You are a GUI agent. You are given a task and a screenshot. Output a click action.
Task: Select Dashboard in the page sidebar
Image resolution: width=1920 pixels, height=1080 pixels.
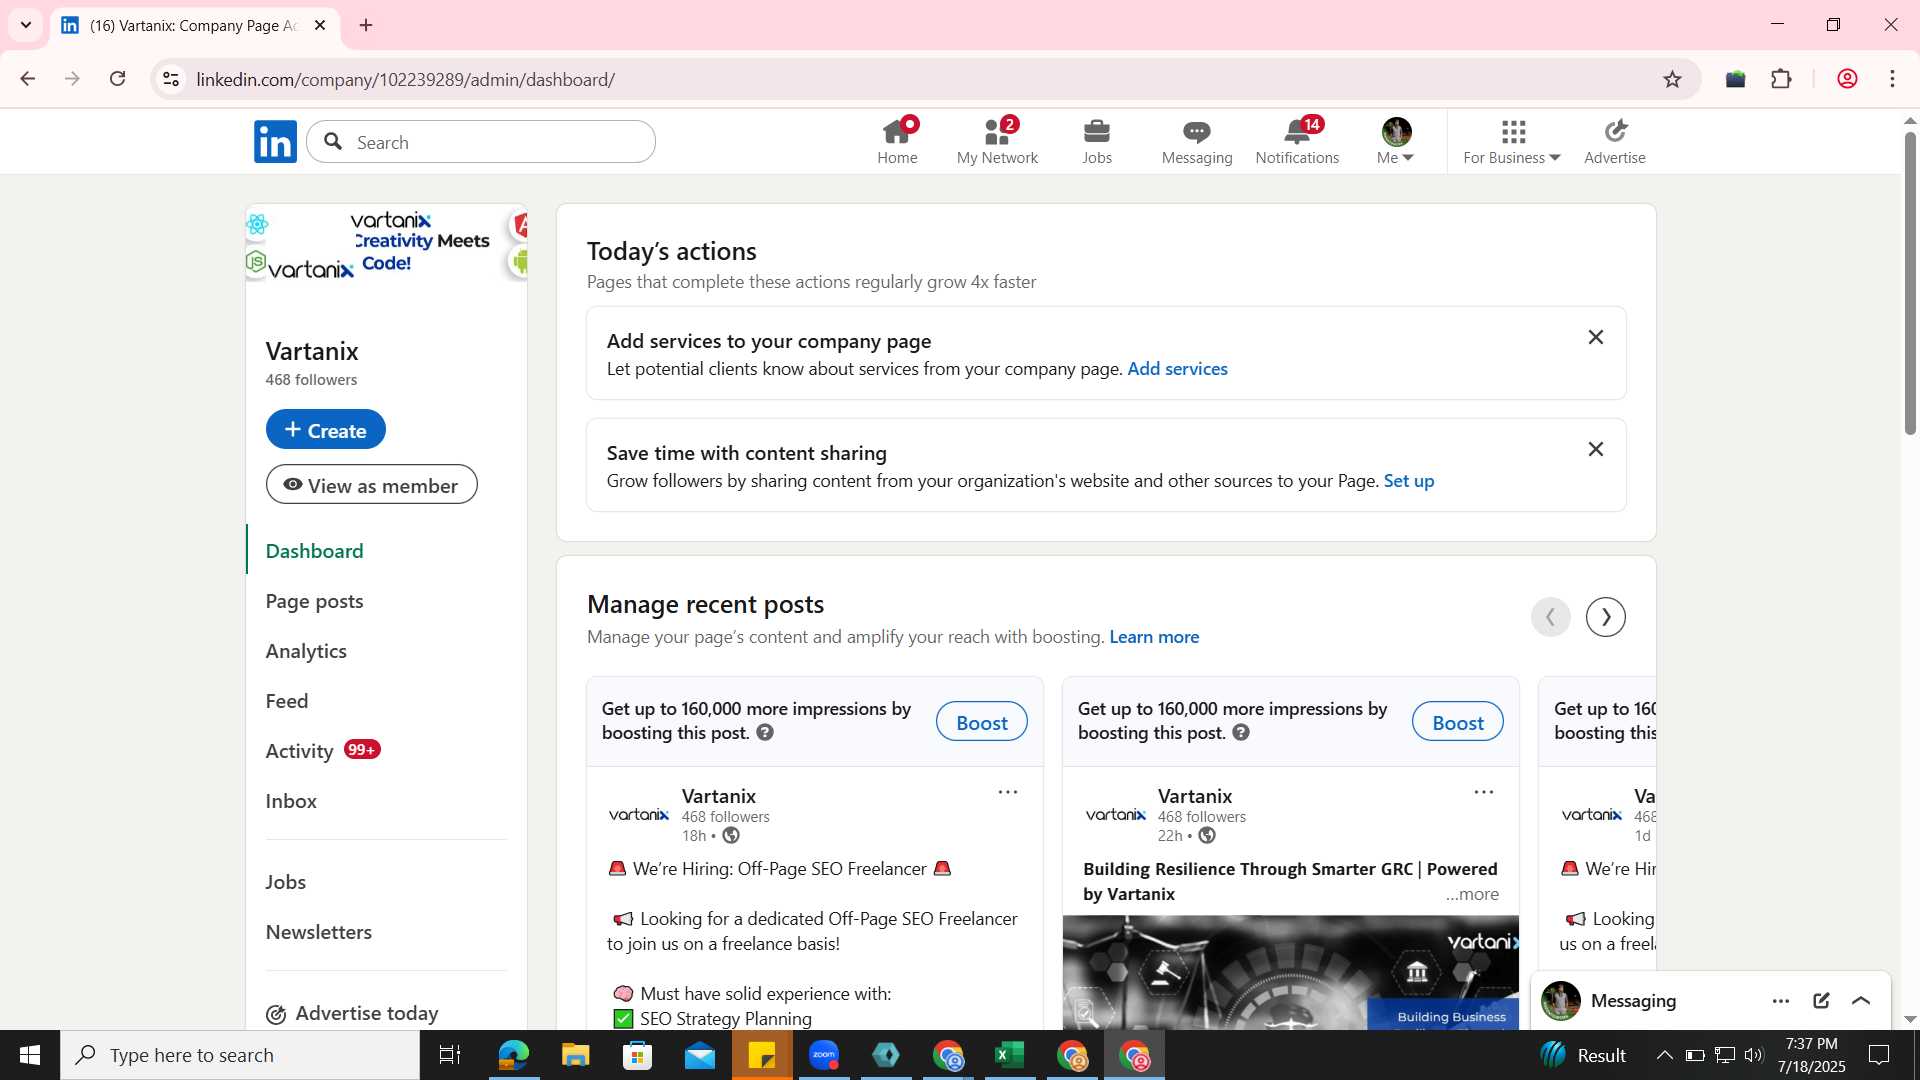point(314,551)
